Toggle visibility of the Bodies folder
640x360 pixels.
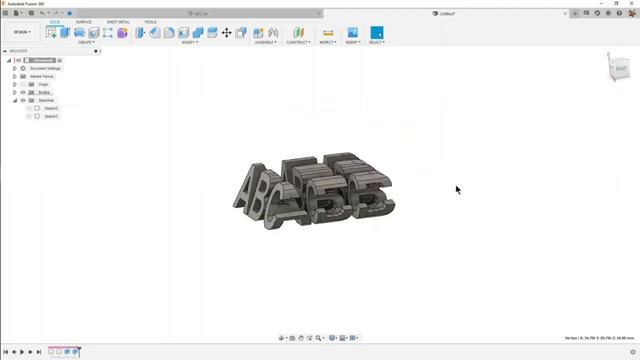(x=23, y=92)
